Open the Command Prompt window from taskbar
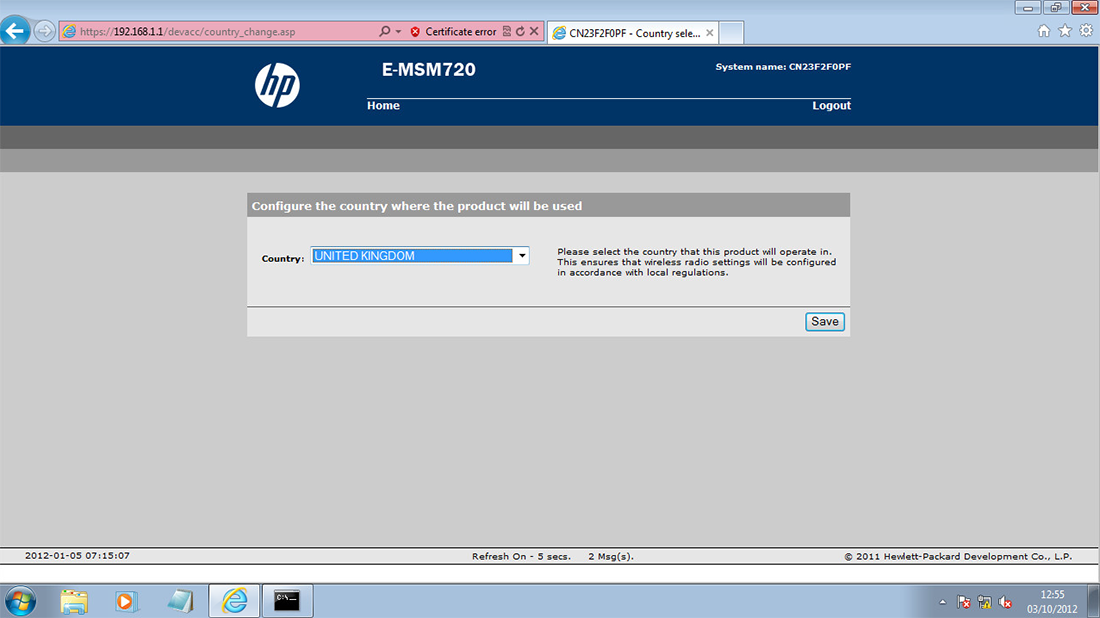 [287, 601]
